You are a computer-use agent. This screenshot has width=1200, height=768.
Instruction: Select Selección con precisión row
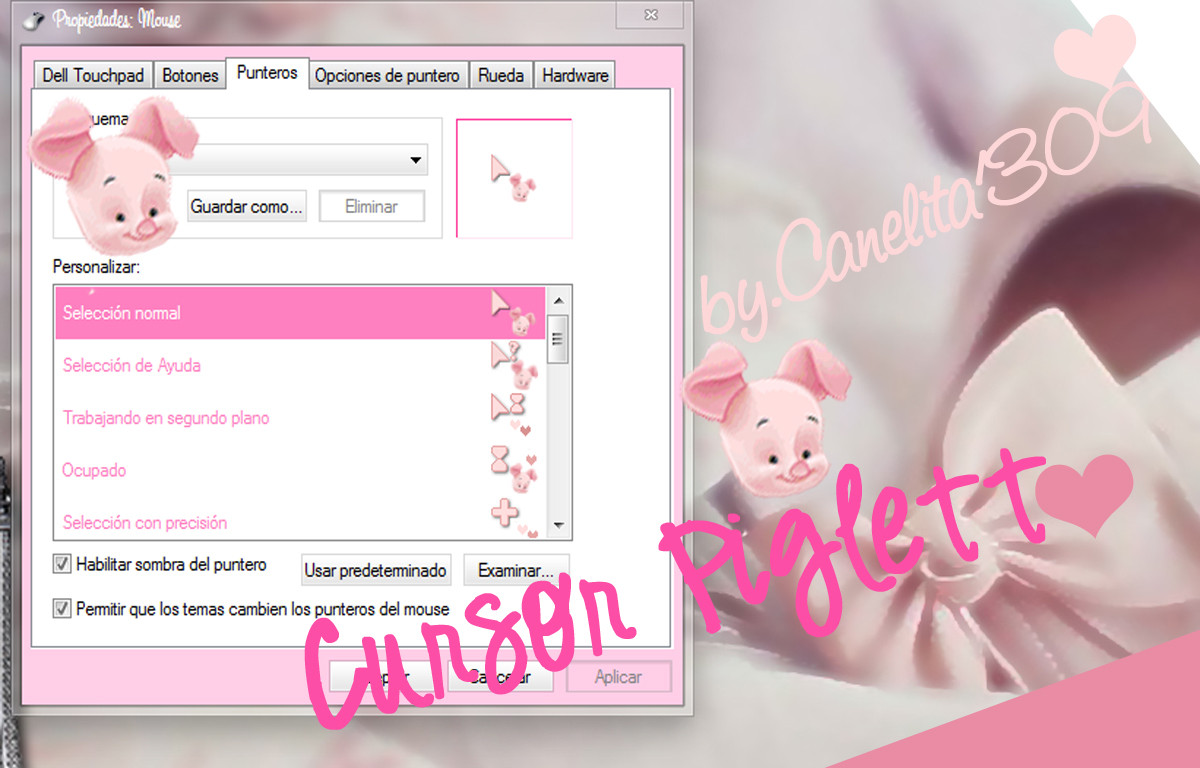click(x=300, y=520)
